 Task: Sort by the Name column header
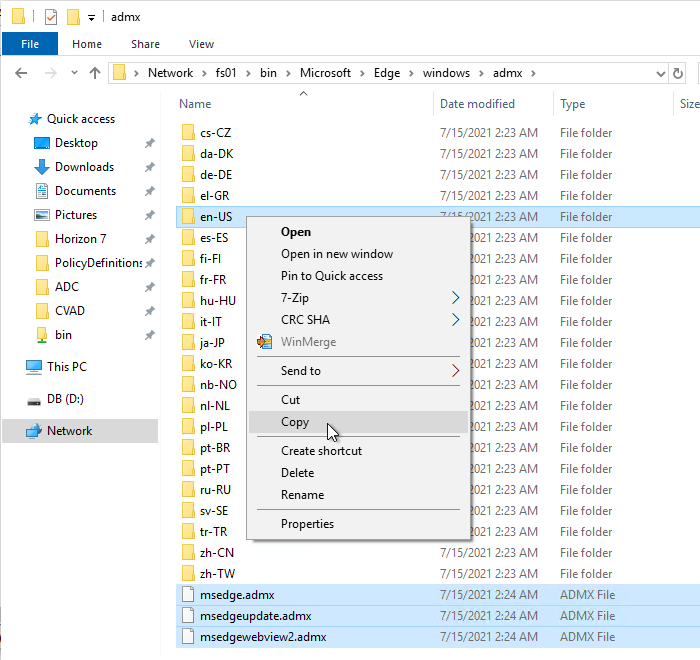point(195,104)
